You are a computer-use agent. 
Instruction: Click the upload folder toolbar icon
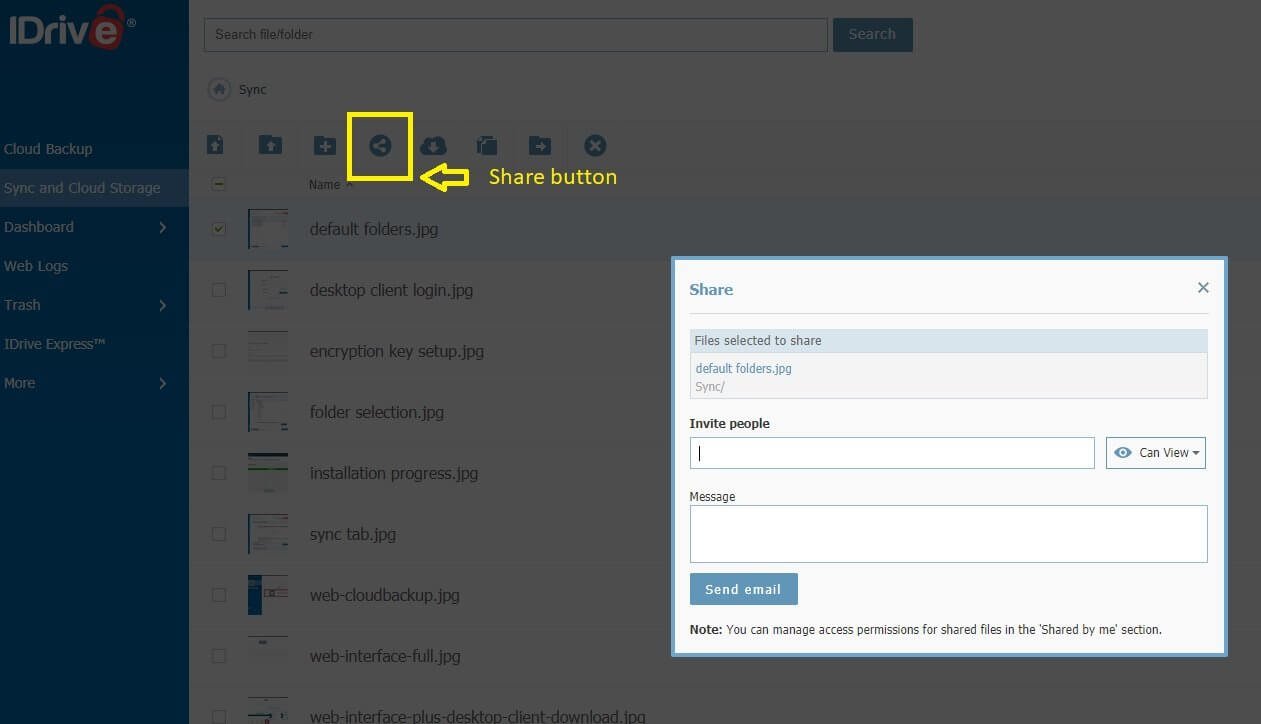270,145
